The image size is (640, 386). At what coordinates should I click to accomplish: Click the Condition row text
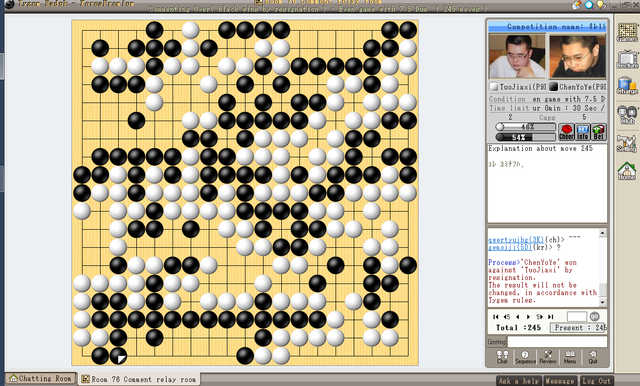(x=547, y=99)
